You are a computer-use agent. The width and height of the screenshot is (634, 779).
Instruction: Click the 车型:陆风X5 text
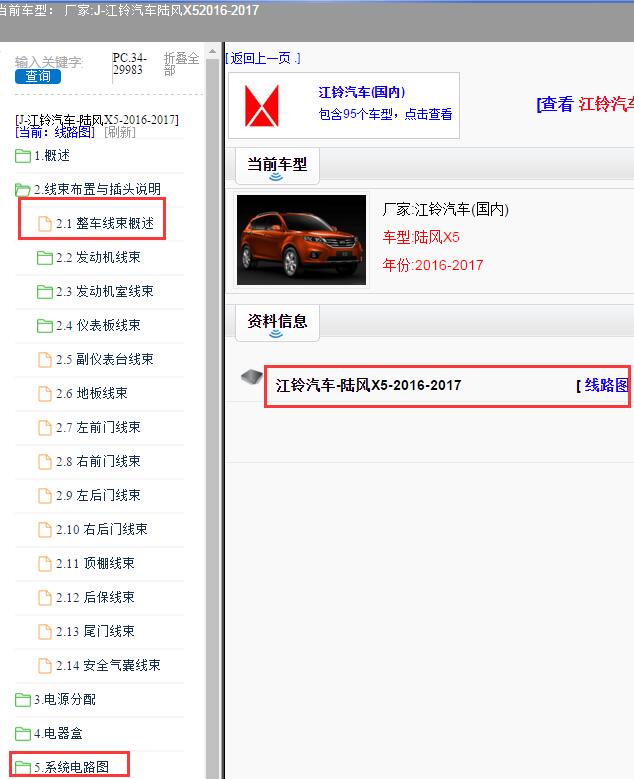click(421, 237)
